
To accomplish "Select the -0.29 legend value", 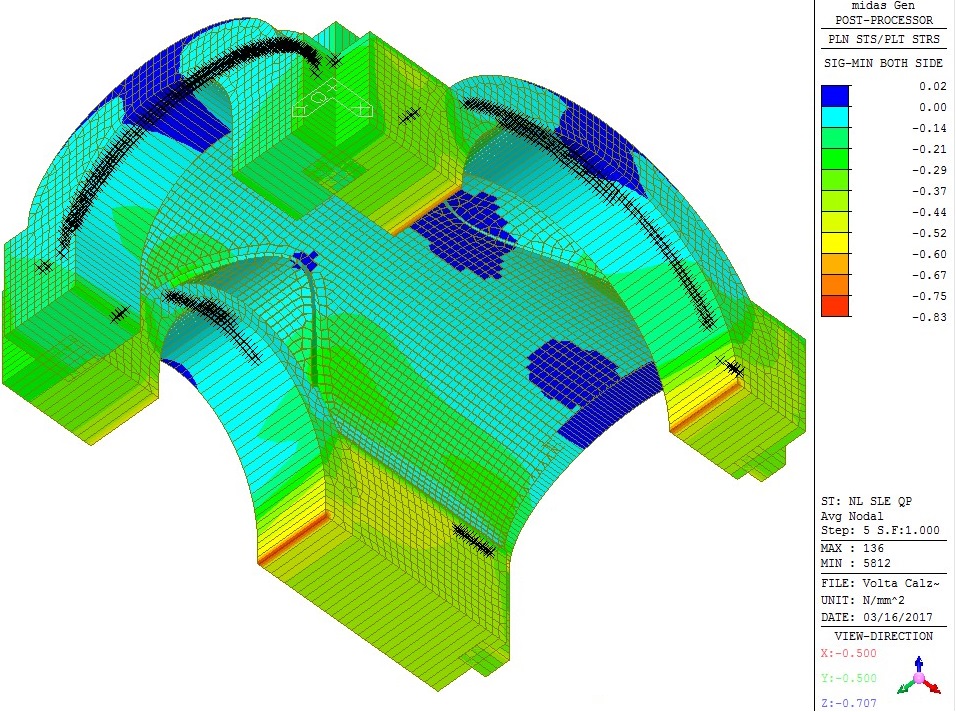I will (929, 170).
